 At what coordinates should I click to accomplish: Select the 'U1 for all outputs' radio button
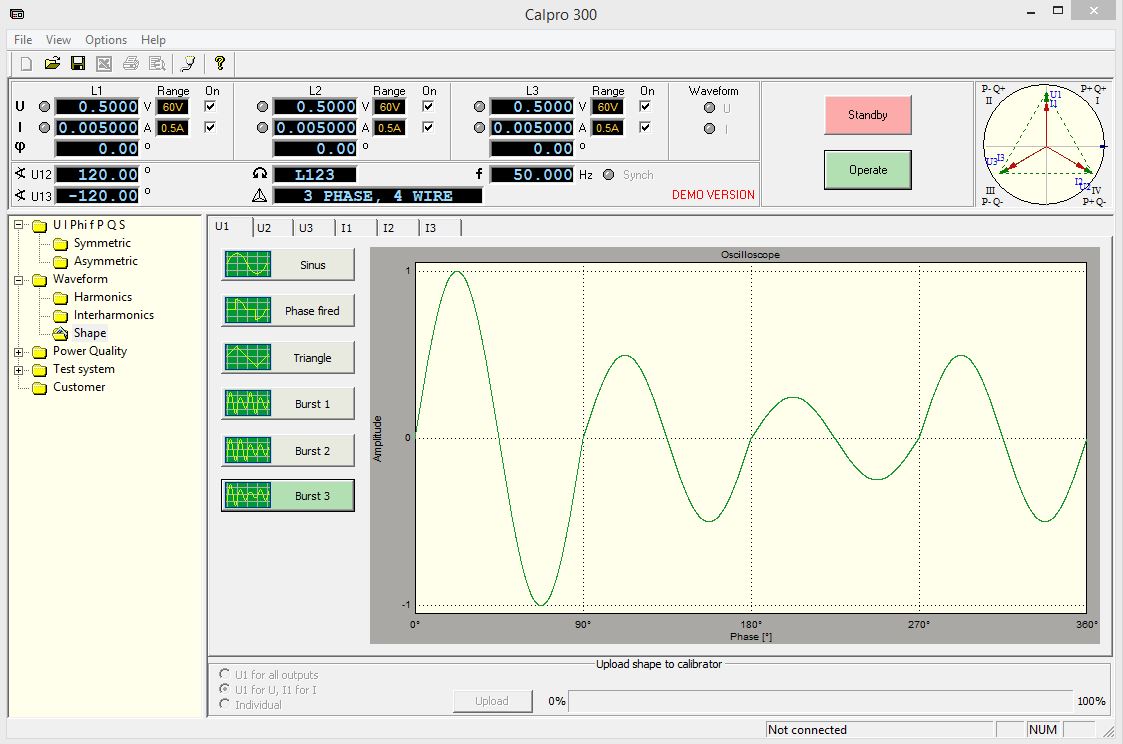pyautogui.click(x=225, y=674)
